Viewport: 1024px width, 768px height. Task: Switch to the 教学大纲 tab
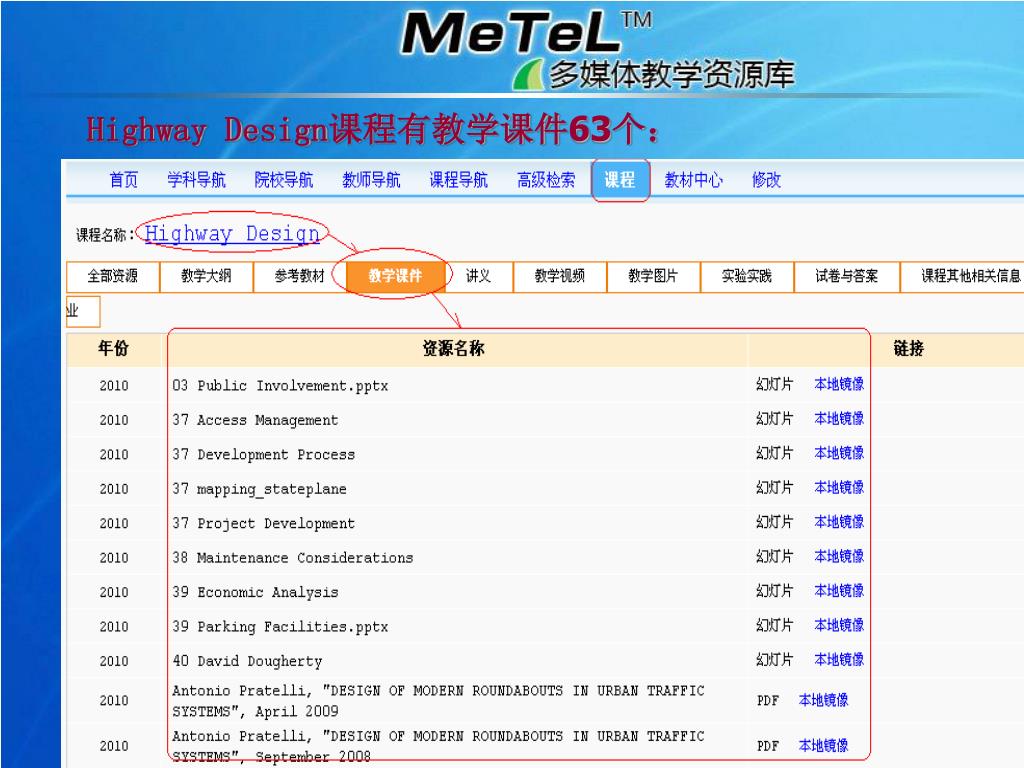coord(206,276)
